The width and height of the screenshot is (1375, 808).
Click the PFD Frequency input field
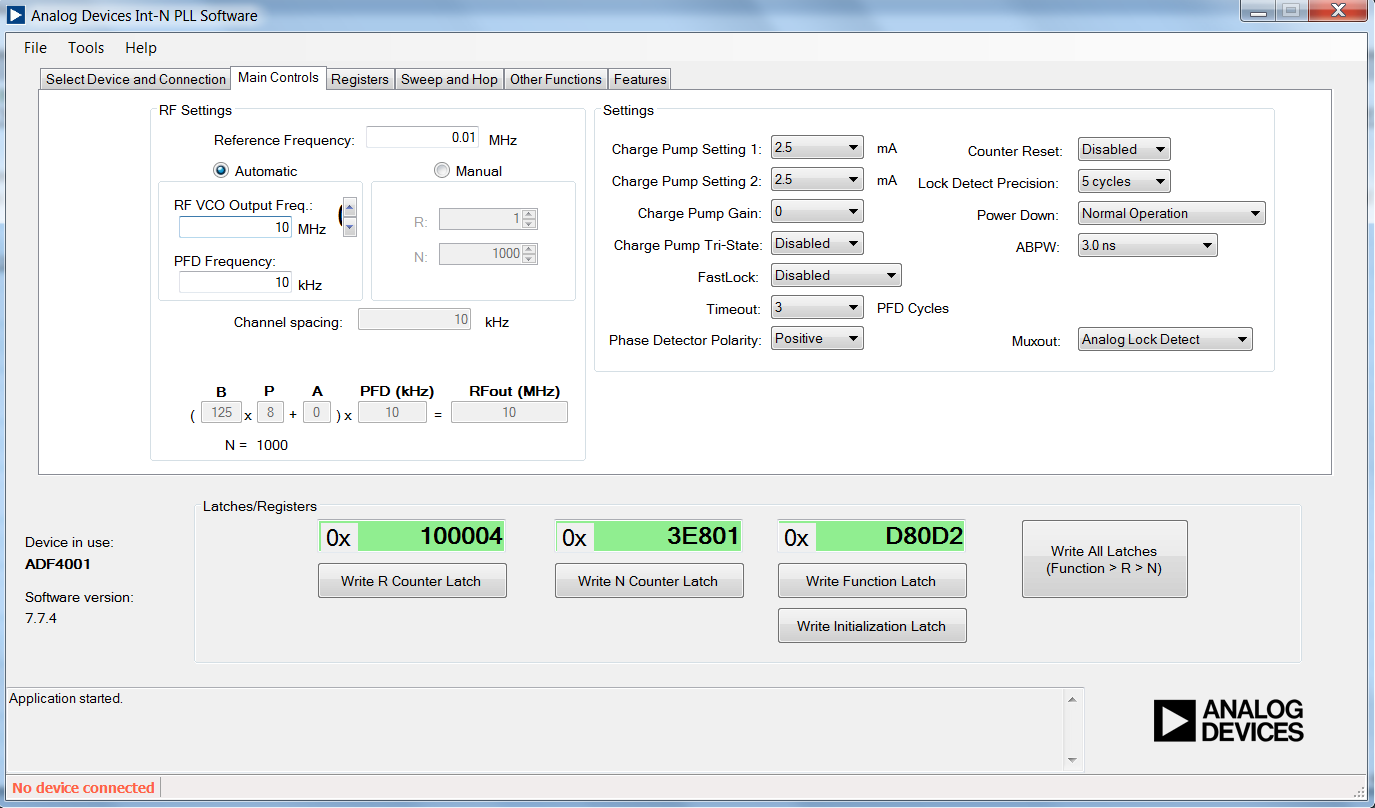click(236, 283)
